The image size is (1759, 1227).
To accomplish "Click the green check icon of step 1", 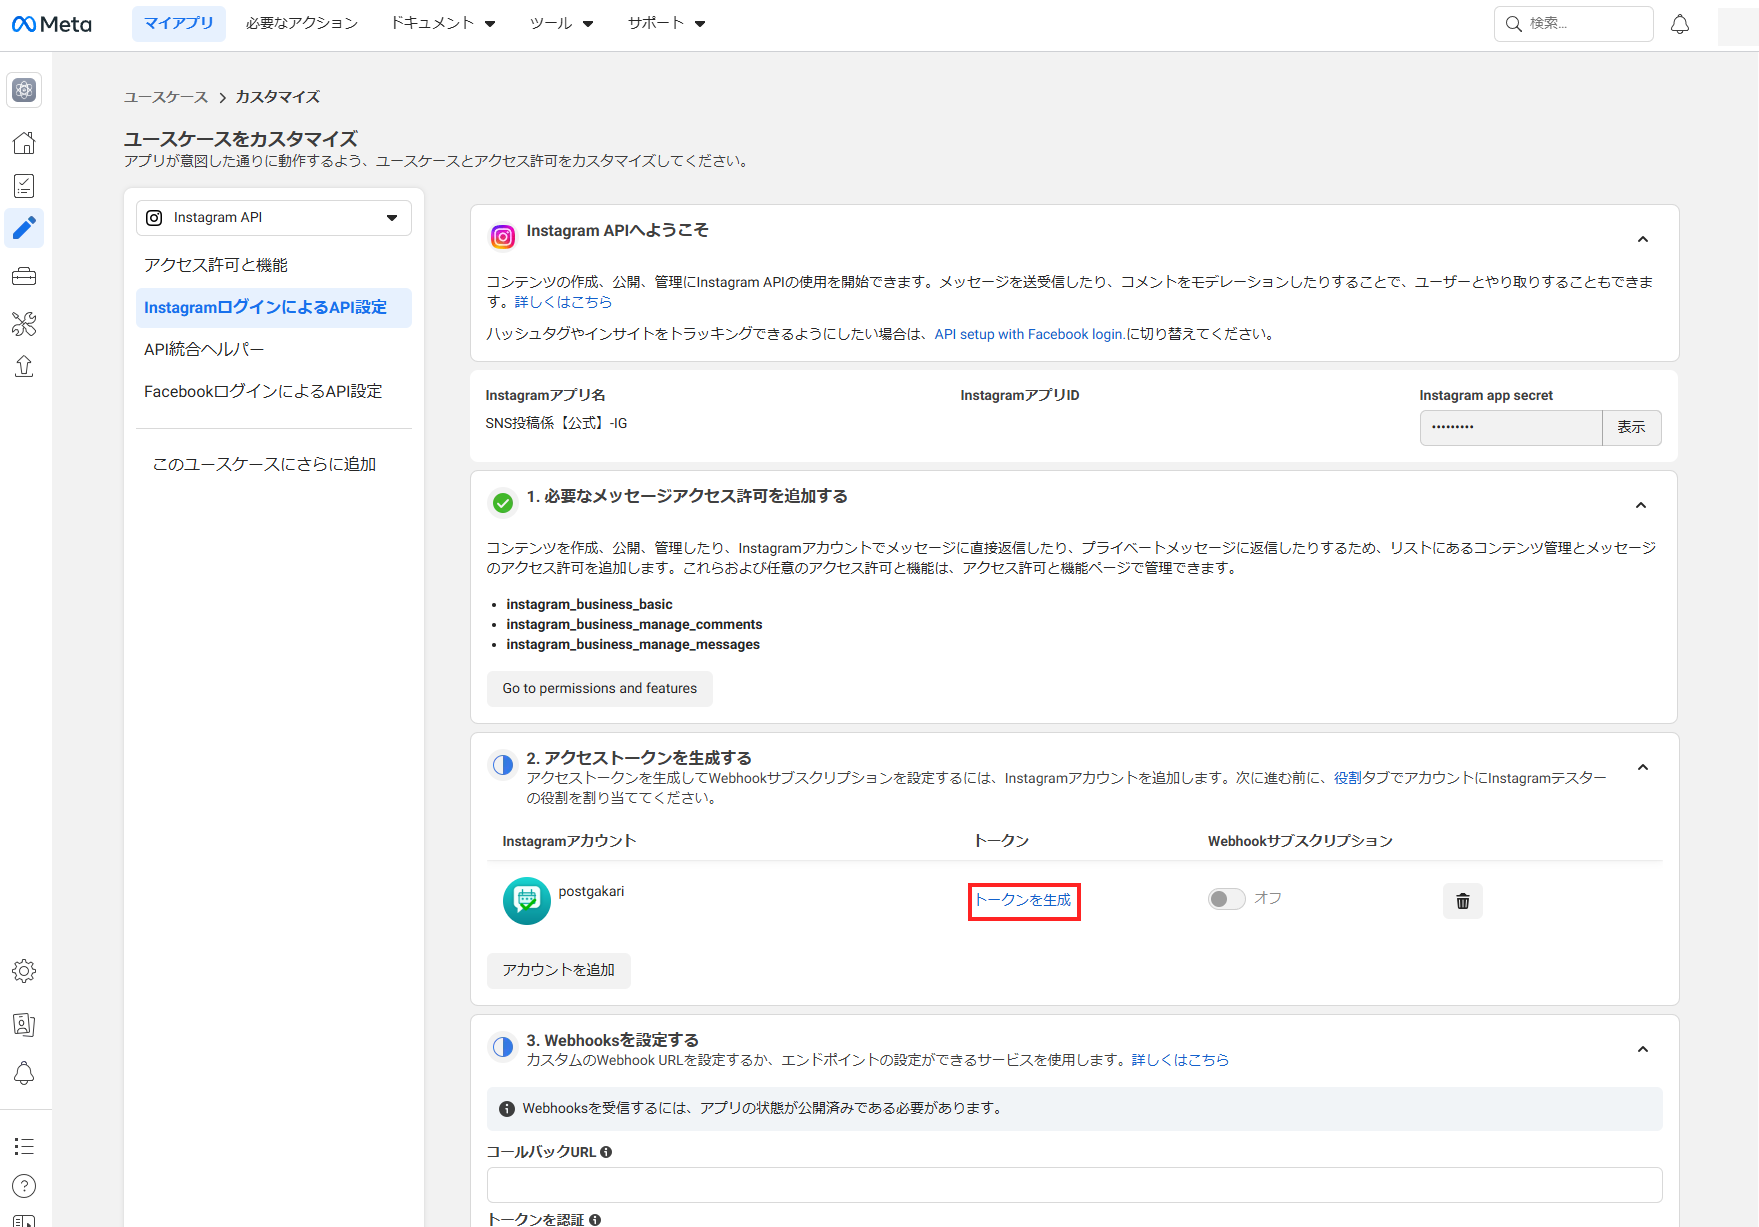I will (x=503, y=503).
